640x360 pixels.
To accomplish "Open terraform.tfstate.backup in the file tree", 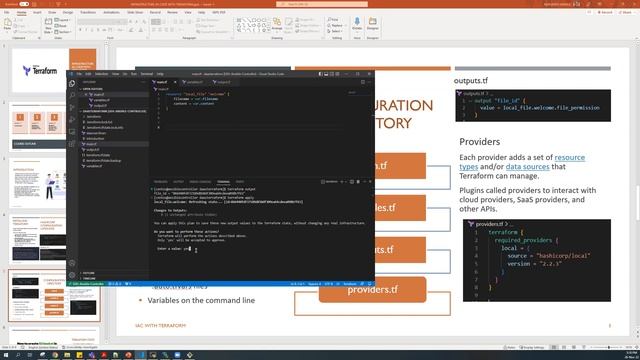I will pyautogui.click(x=104, y=160).
